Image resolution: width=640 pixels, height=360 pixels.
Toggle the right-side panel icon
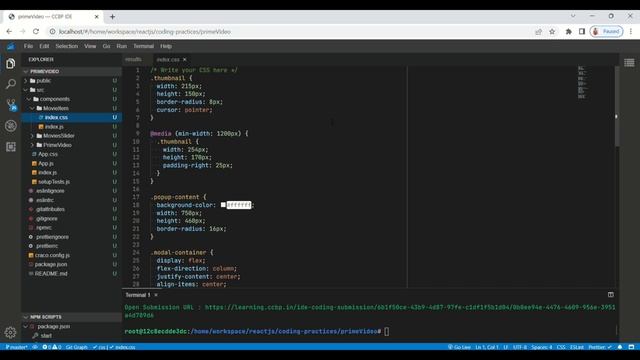(629, 62)
